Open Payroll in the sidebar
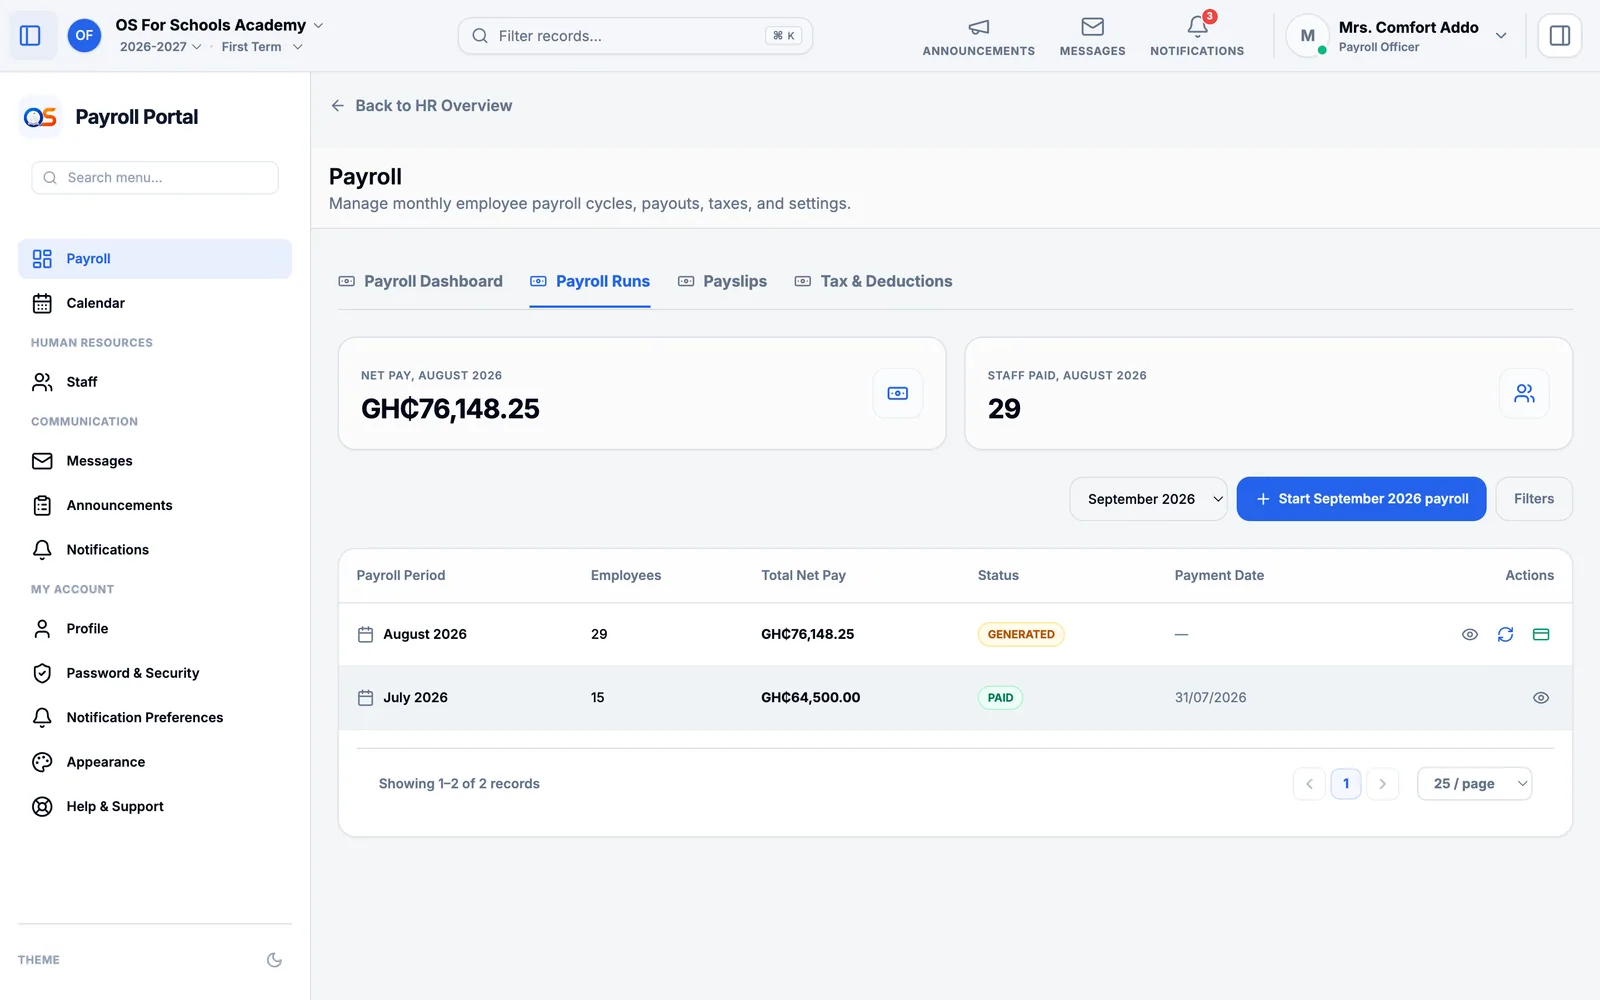 155,259
